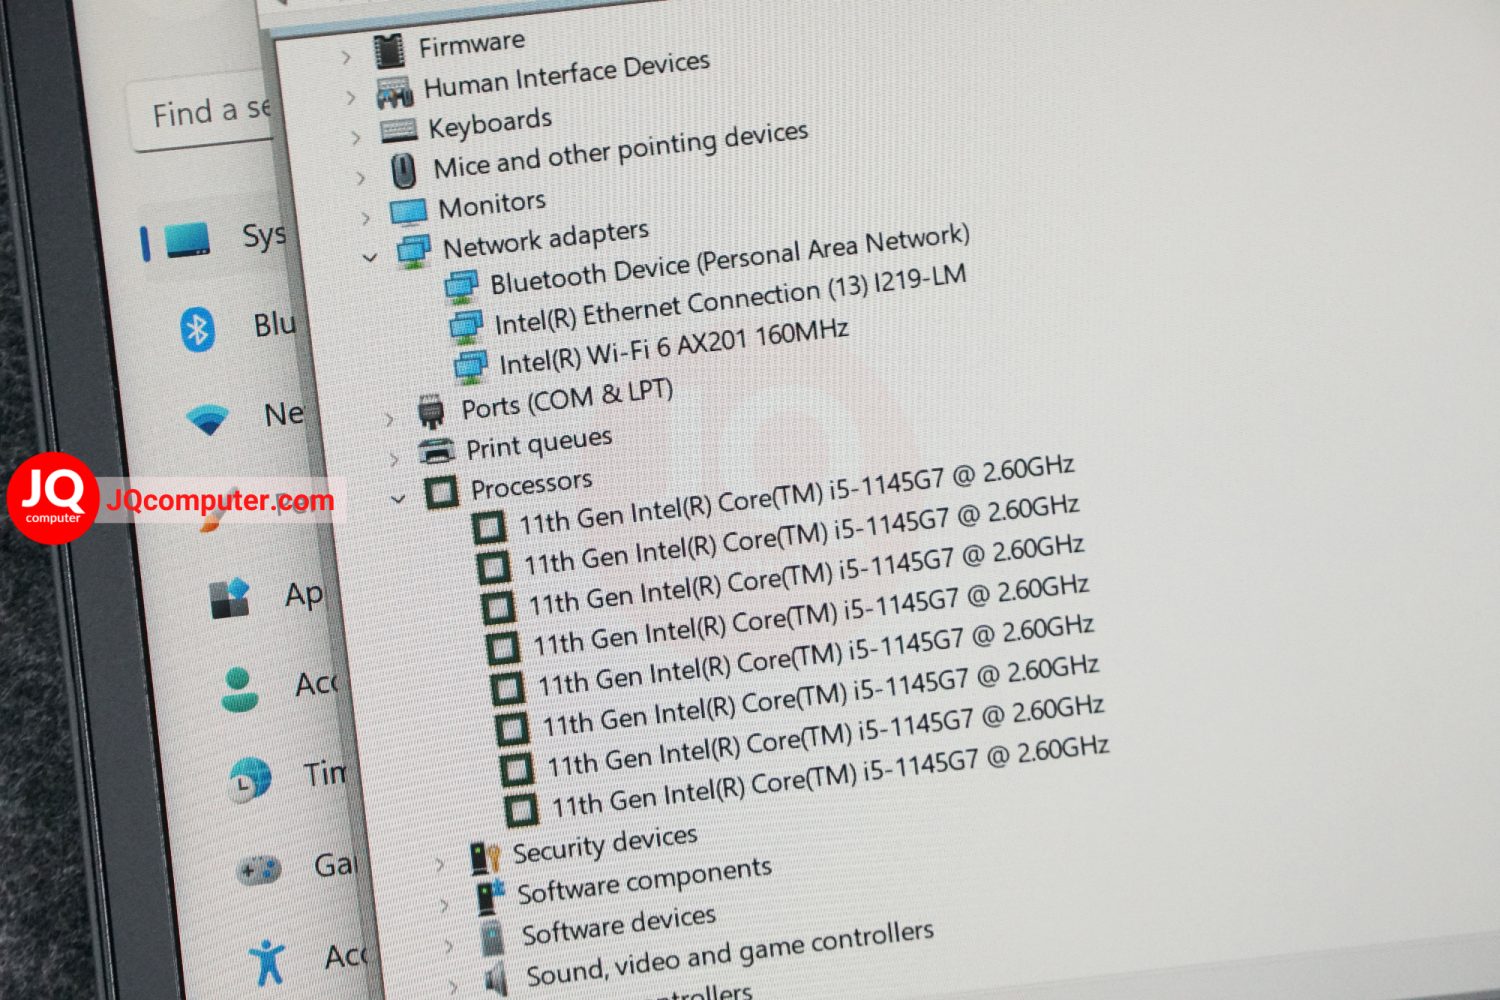The width and height of the screenshot is (1500, 1000).
Task: Expand the Software devices node
Action: tap(448, 945)
